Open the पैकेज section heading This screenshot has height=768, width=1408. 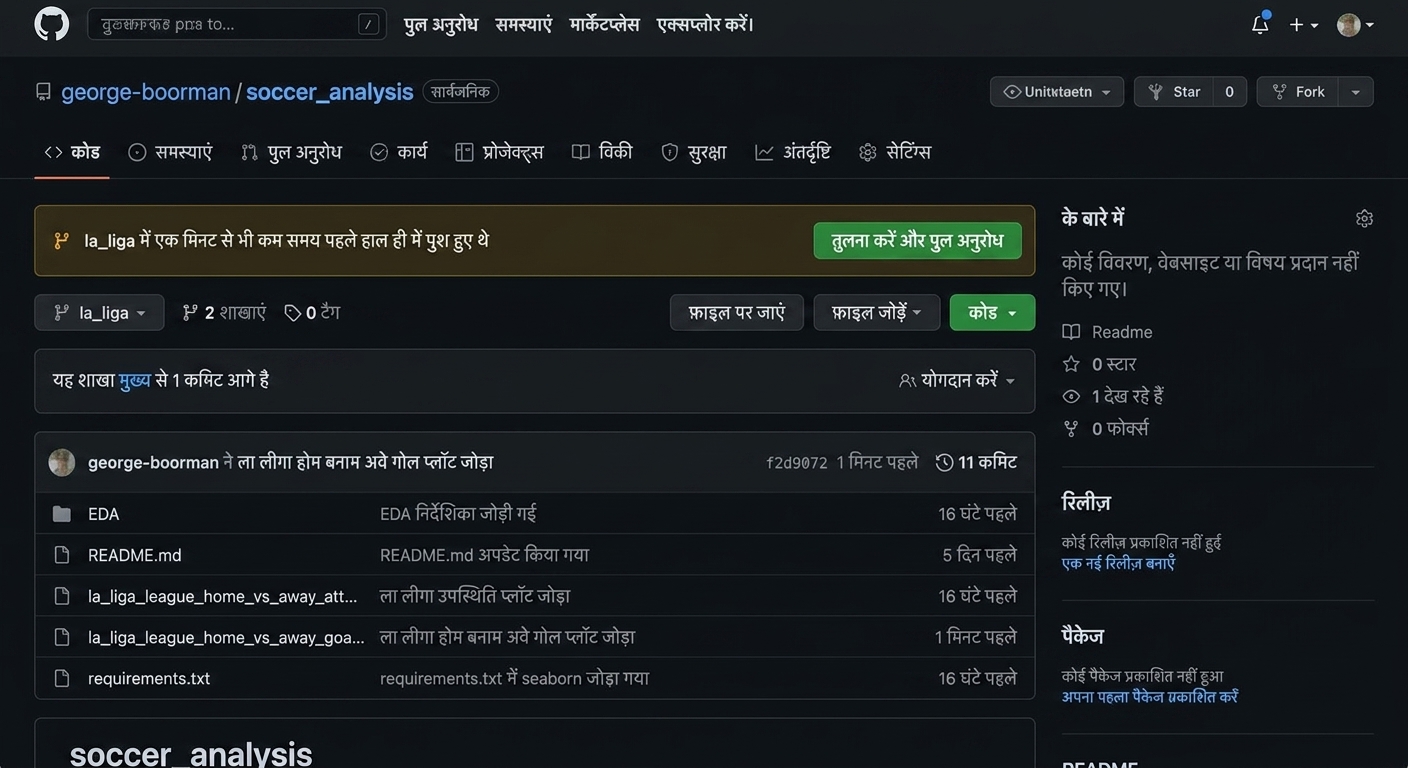point(1083,636)
